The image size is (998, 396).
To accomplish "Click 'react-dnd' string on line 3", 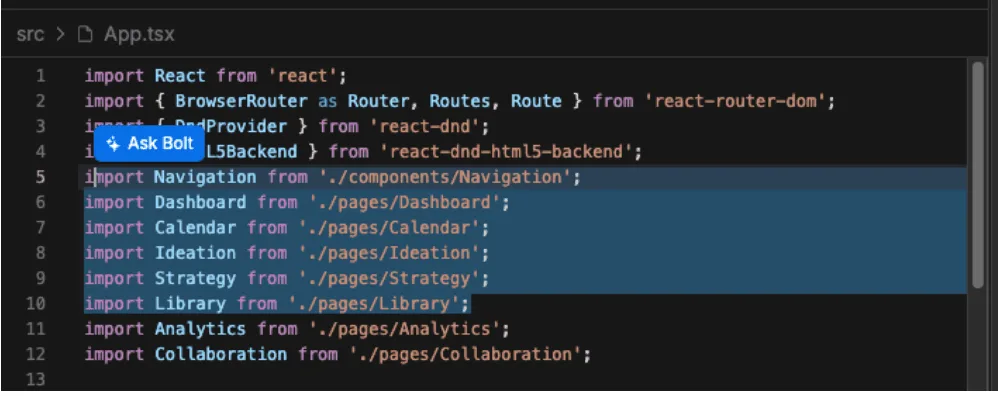I will [x=425, y=127].
